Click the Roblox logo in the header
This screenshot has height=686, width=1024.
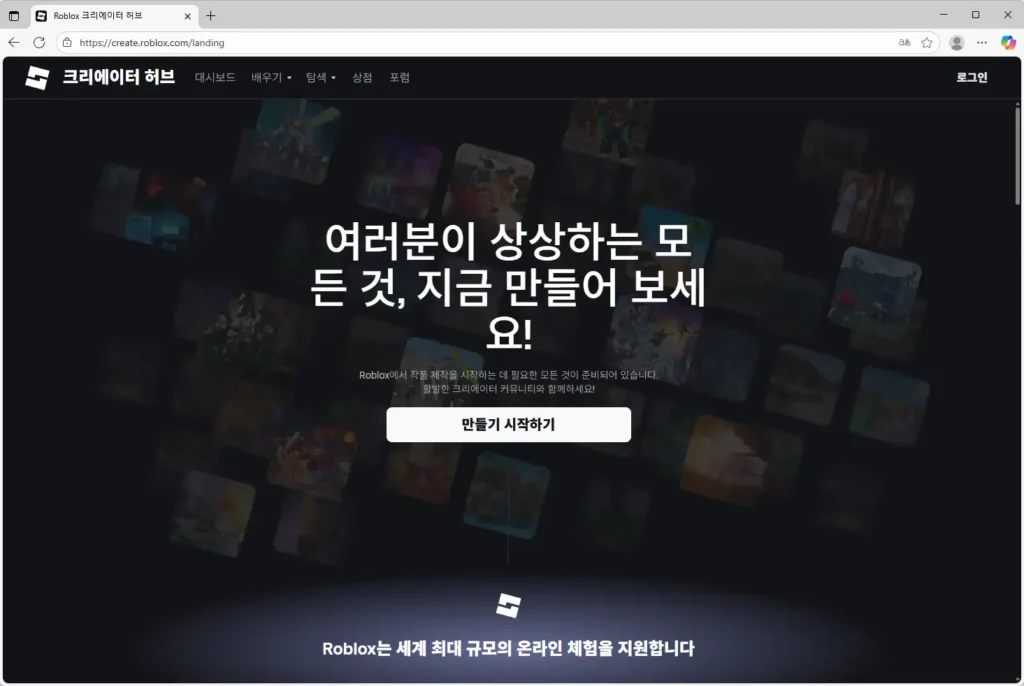(x=37, y=78)
